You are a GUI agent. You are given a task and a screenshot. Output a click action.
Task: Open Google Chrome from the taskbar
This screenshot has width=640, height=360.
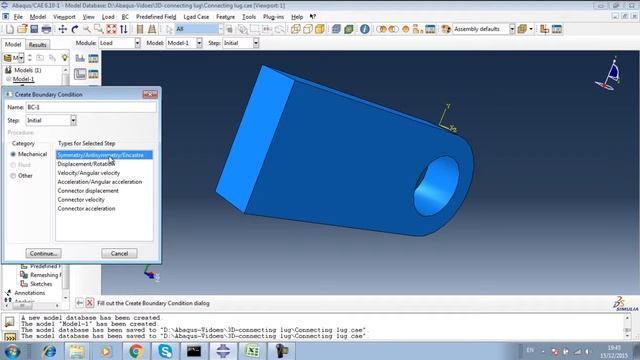(x=136, y=351)
